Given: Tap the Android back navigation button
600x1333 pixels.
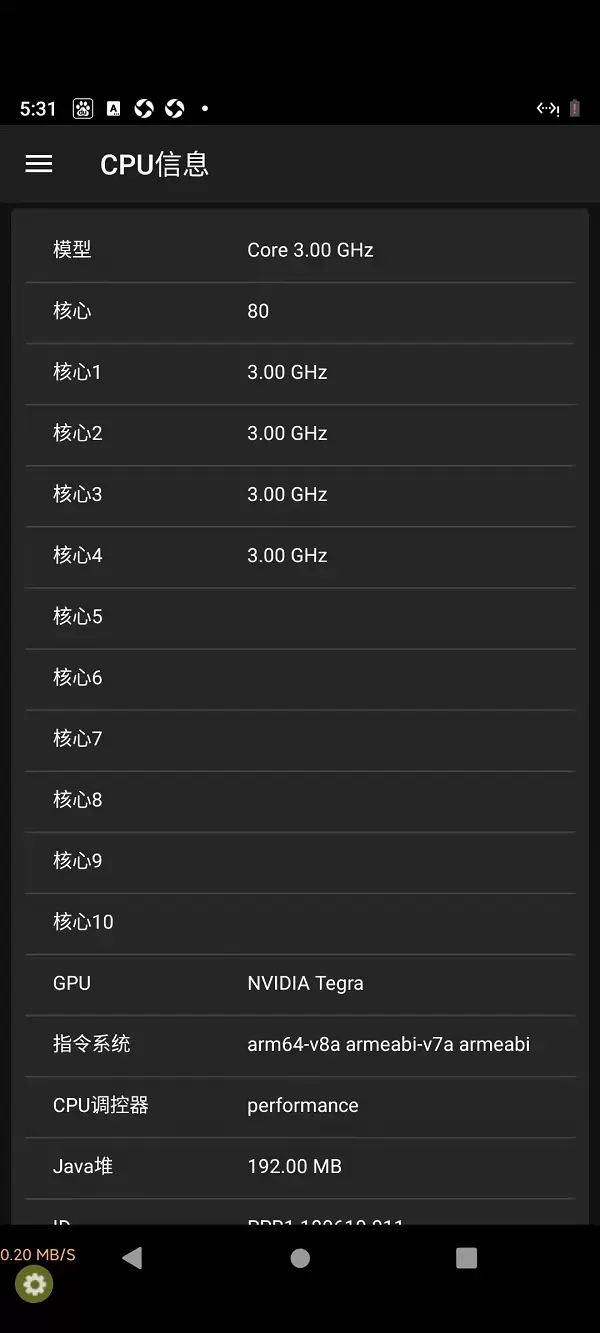Looking at the screenshot, I should point(132,1258).
